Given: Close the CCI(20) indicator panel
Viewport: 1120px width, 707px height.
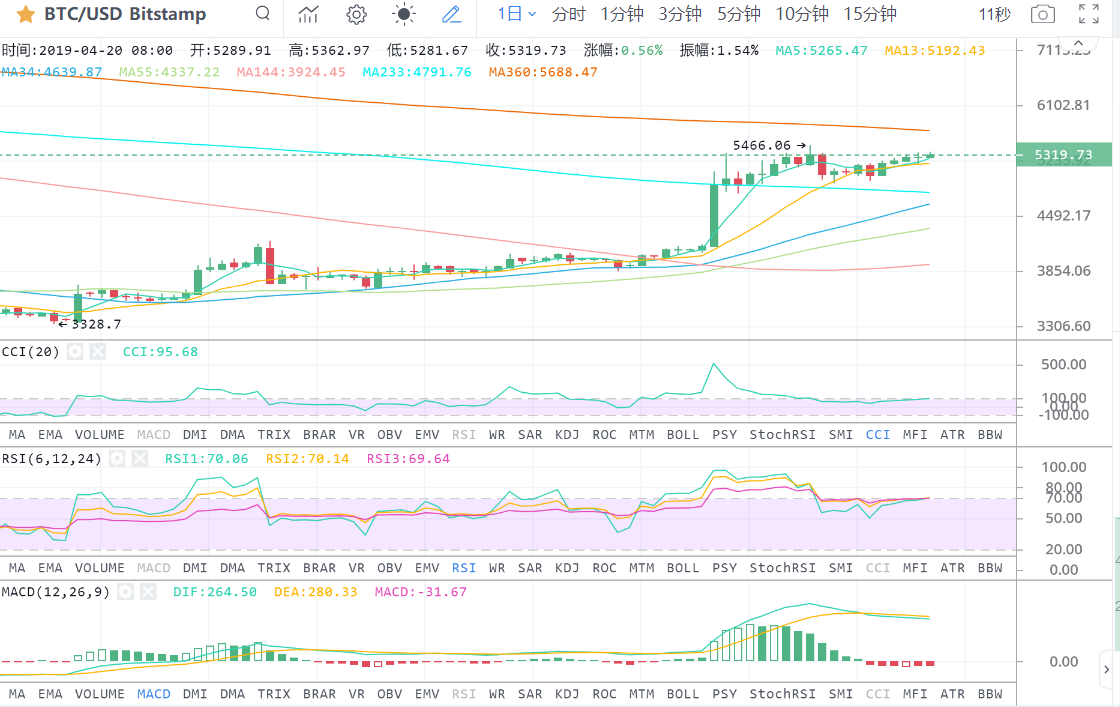Looking at the screenshot, I should 97,352.
